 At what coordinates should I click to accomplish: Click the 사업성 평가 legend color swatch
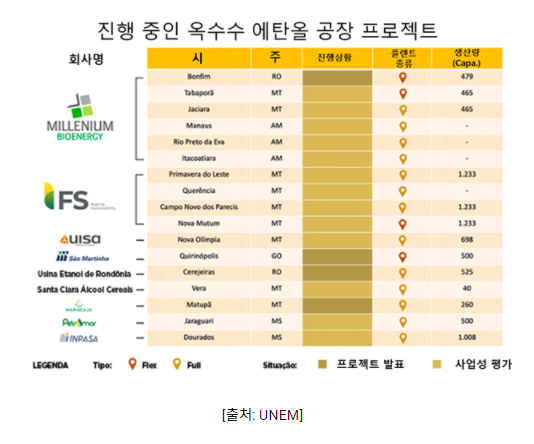[437, 364]
